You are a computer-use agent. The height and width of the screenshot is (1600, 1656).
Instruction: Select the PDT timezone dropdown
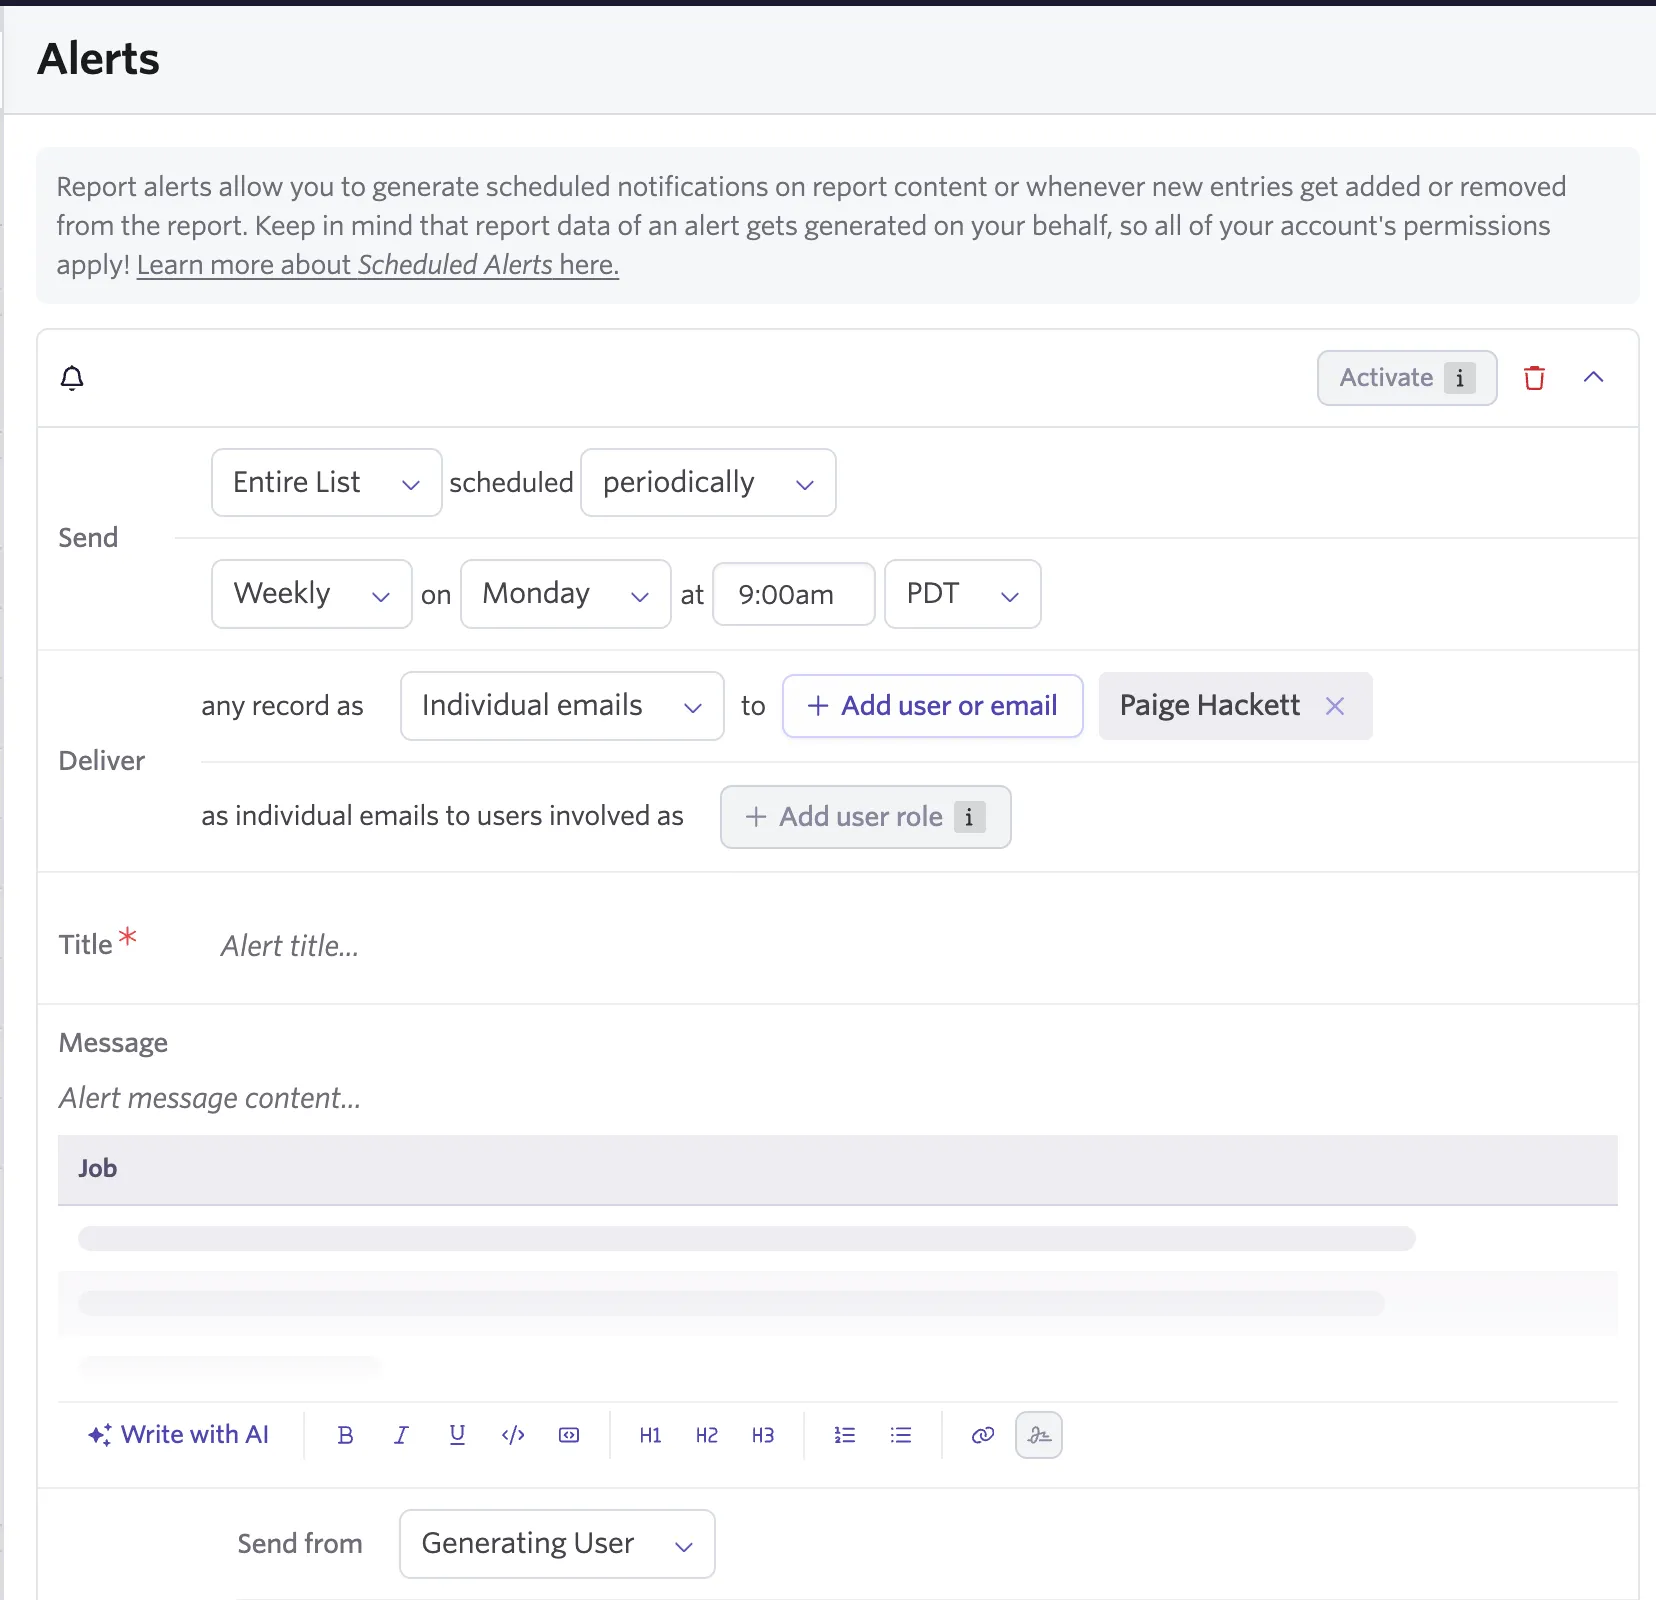click(963, 594)
